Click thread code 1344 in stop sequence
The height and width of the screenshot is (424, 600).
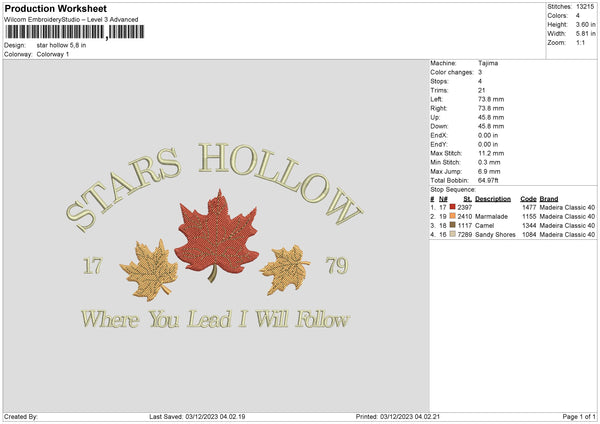[529, 225]
